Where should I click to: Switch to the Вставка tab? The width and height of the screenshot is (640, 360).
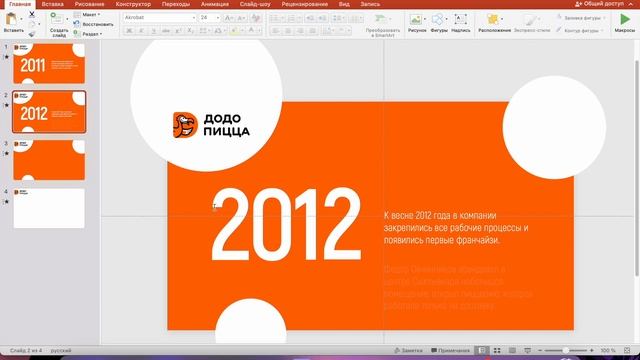click(53, 4)
